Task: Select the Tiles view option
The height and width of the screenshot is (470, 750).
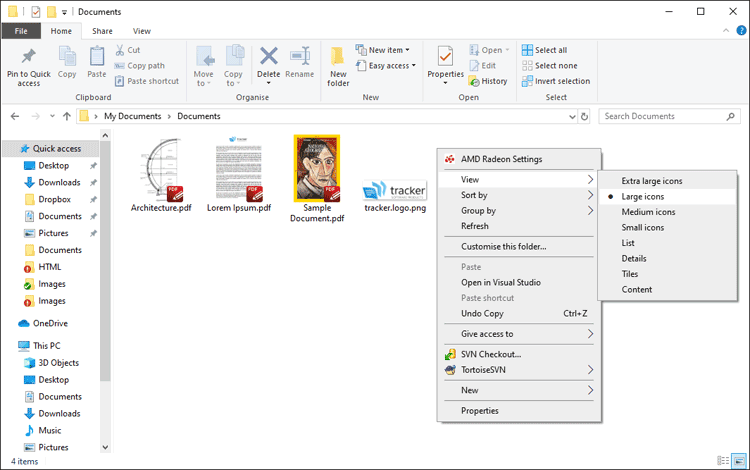Action: coord(667,274)
